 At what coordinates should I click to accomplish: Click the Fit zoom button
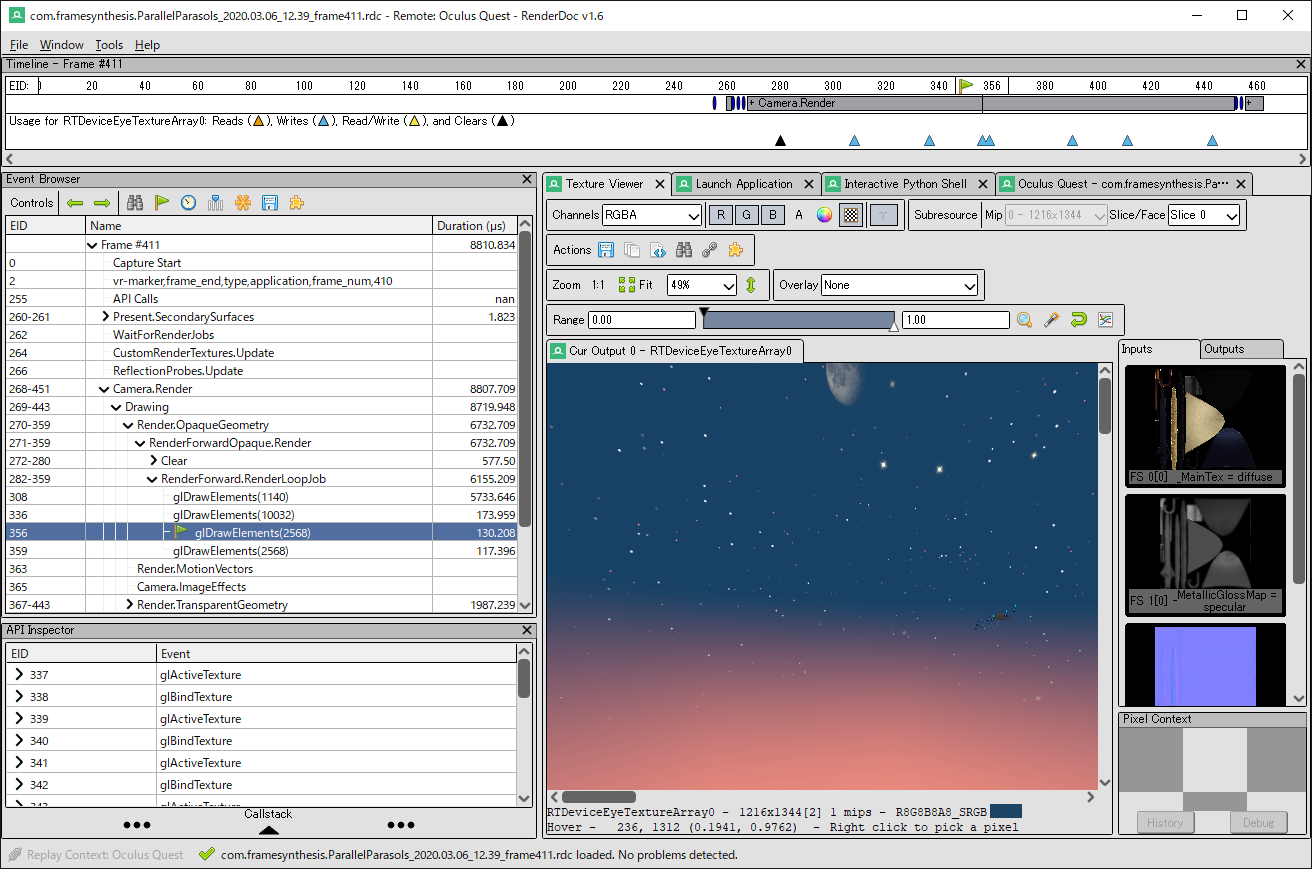tap(637, 285)
